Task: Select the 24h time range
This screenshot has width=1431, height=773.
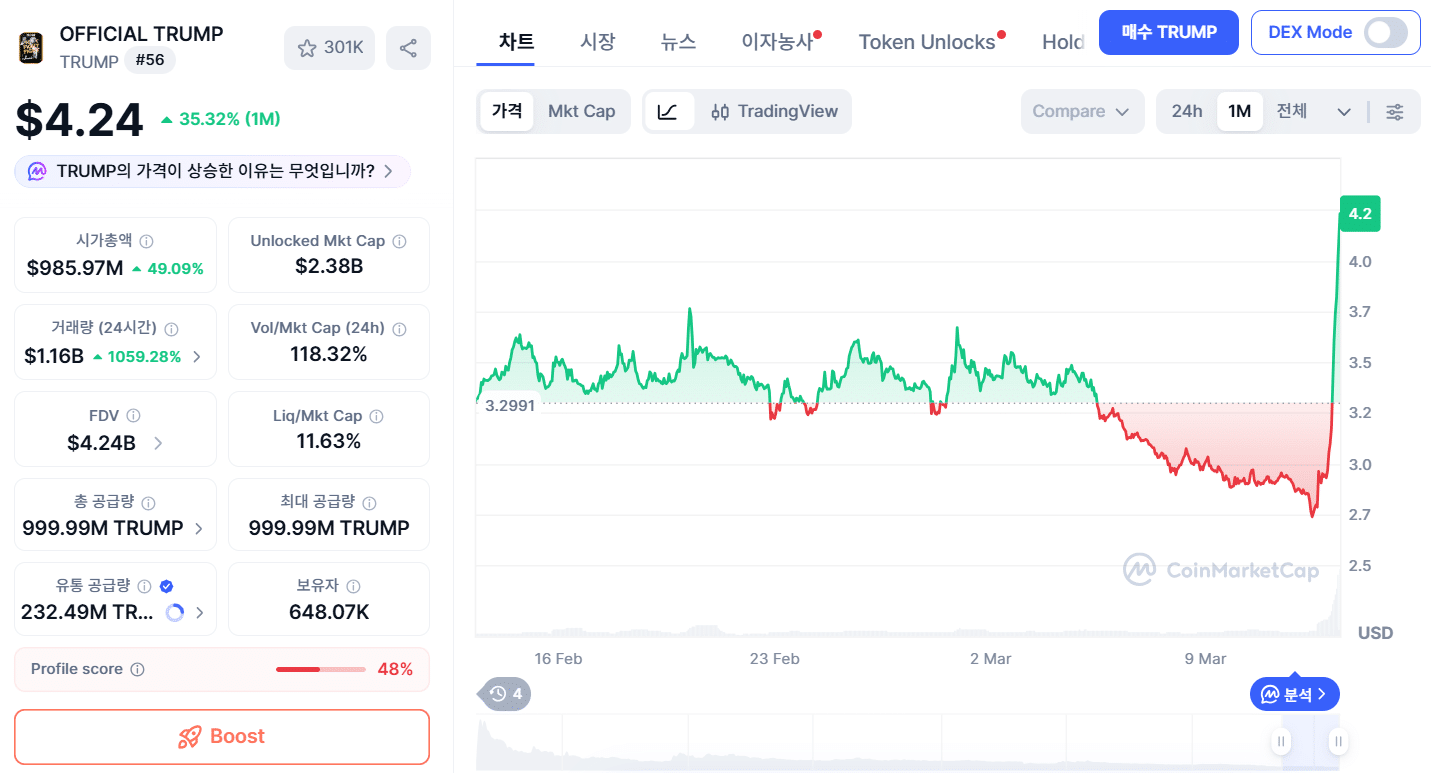Action: point(1187,111)
